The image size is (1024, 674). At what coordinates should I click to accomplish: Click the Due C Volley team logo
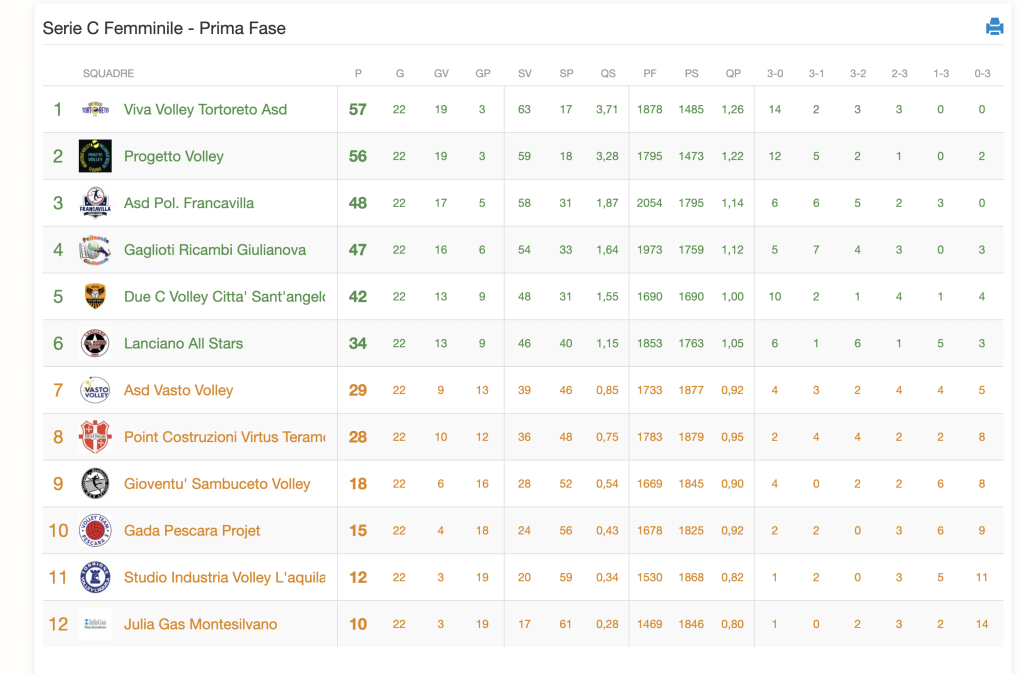tap(95, 296)
